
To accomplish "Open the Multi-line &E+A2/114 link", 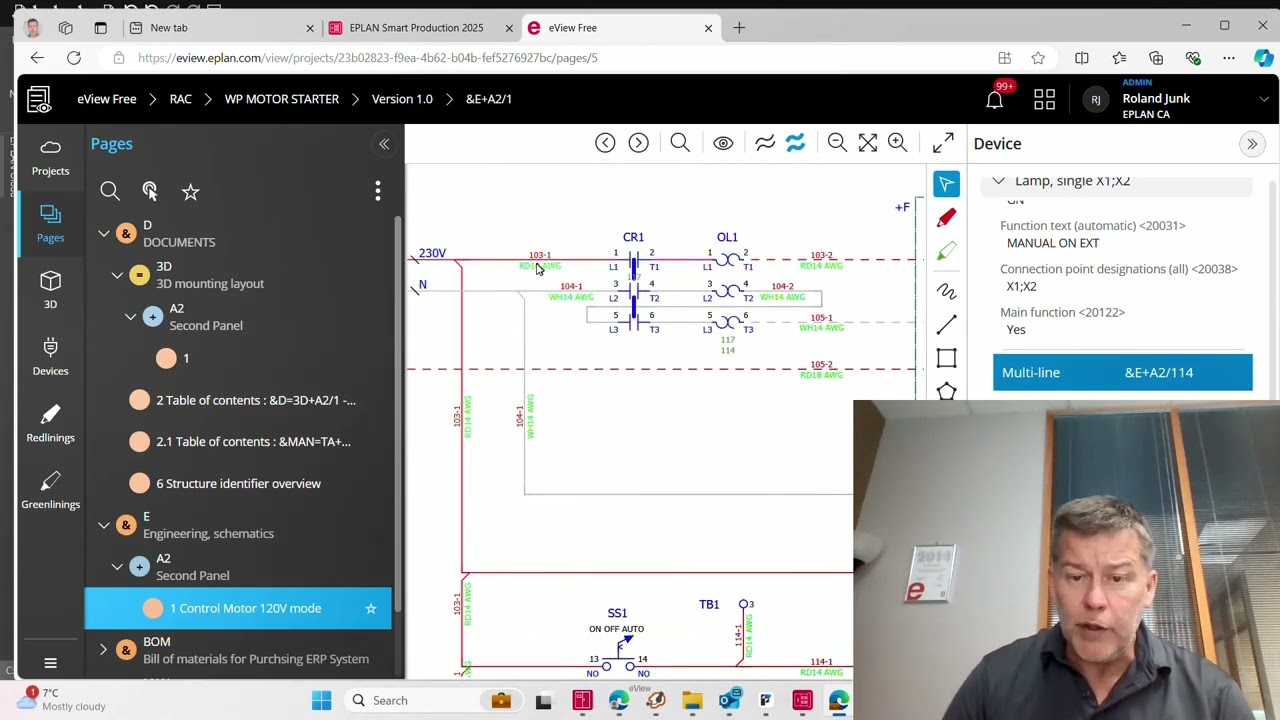I will tap(1122, 372).
